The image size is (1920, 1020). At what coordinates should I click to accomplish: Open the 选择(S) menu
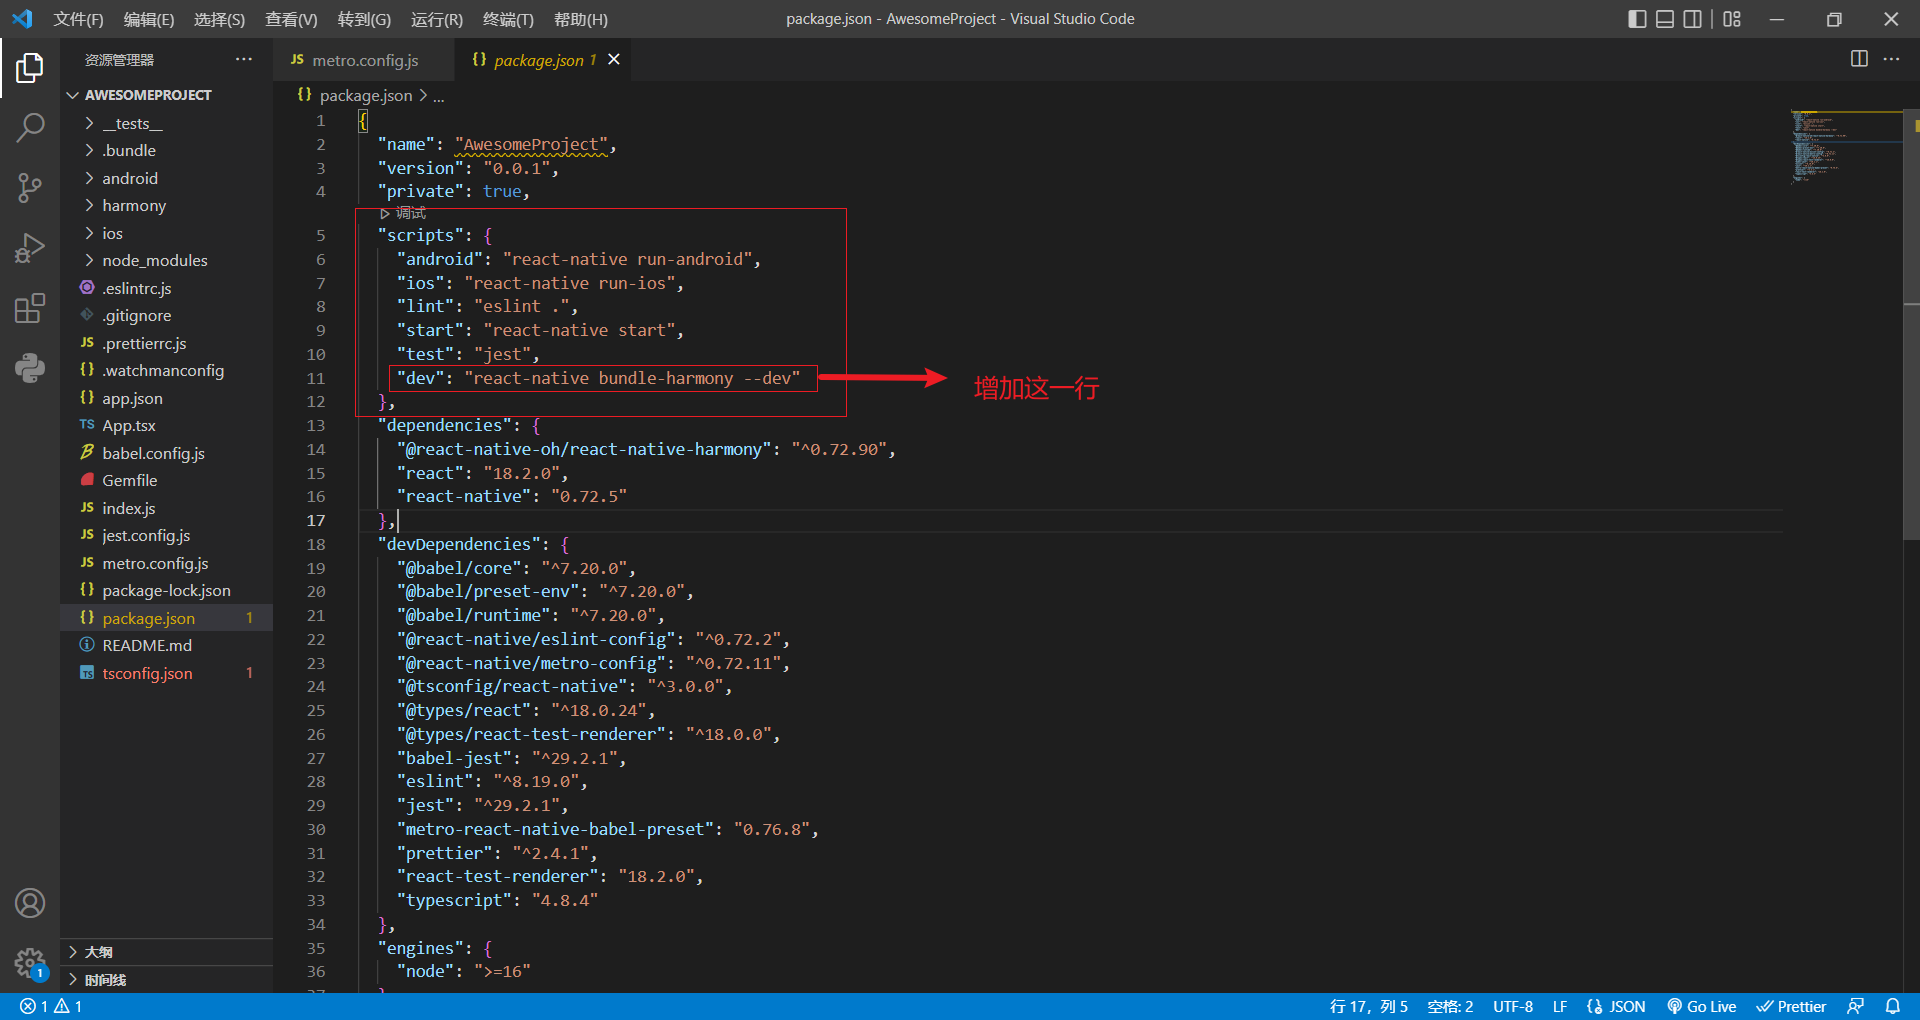(219, 19)
